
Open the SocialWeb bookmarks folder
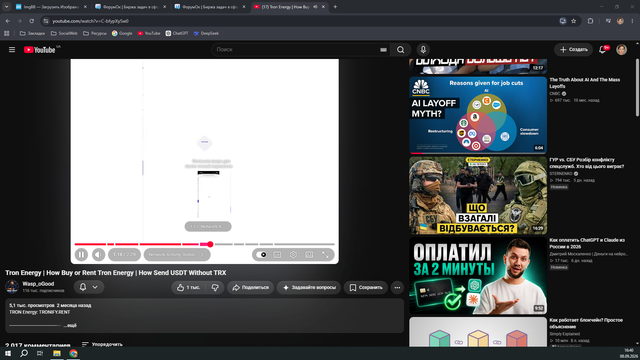[64, 33]
